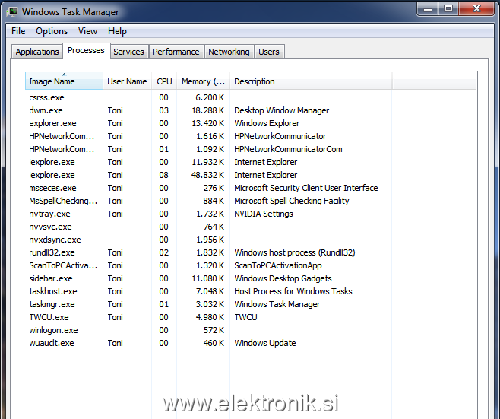Open the View menu

(x=88, y=31)
